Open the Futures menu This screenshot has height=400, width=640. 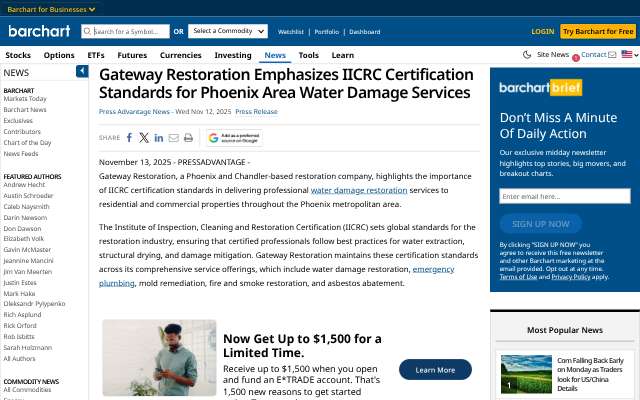point(132,55)
